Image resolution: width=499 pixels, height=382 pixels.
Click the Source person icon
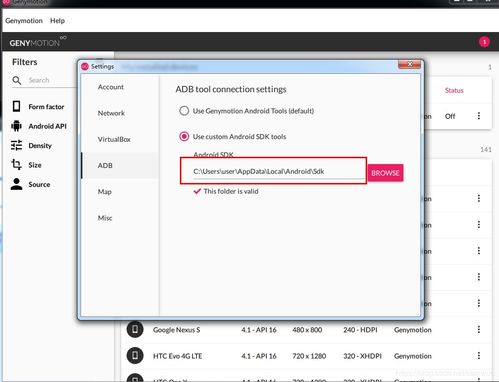(16, 184)
